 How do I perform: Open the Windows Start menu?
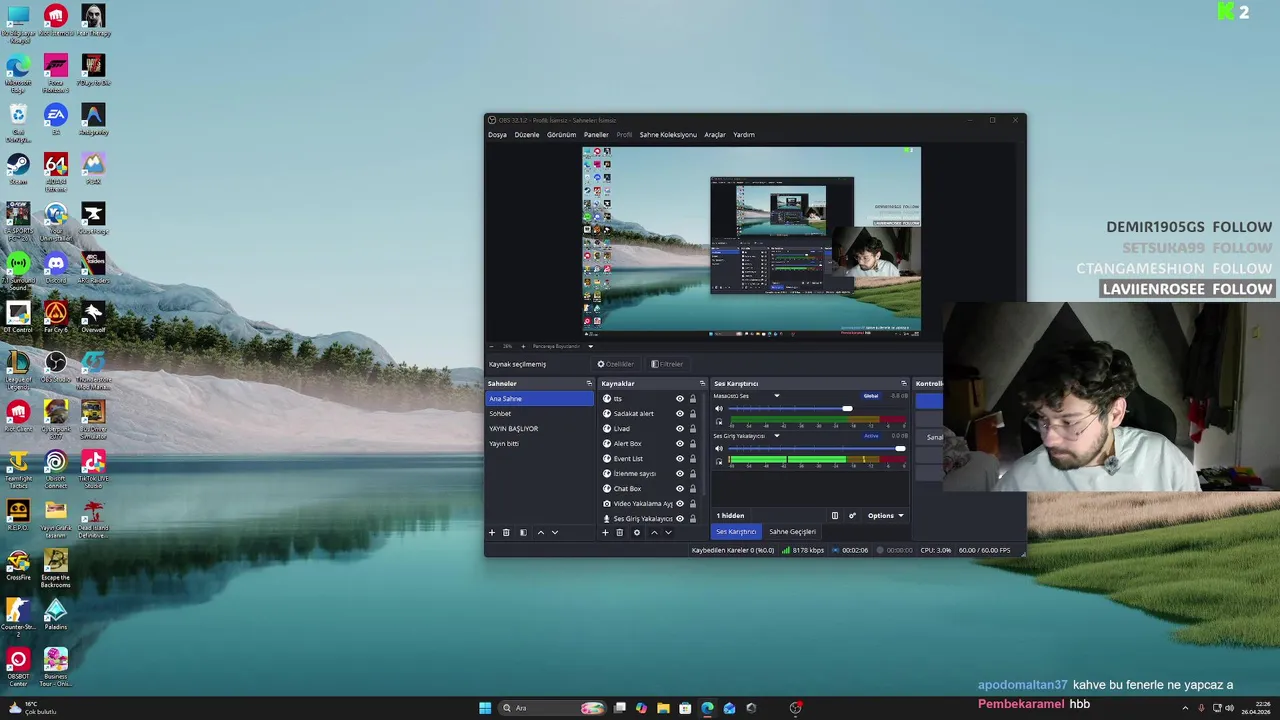pyautogui.click(x=485, y=708)
